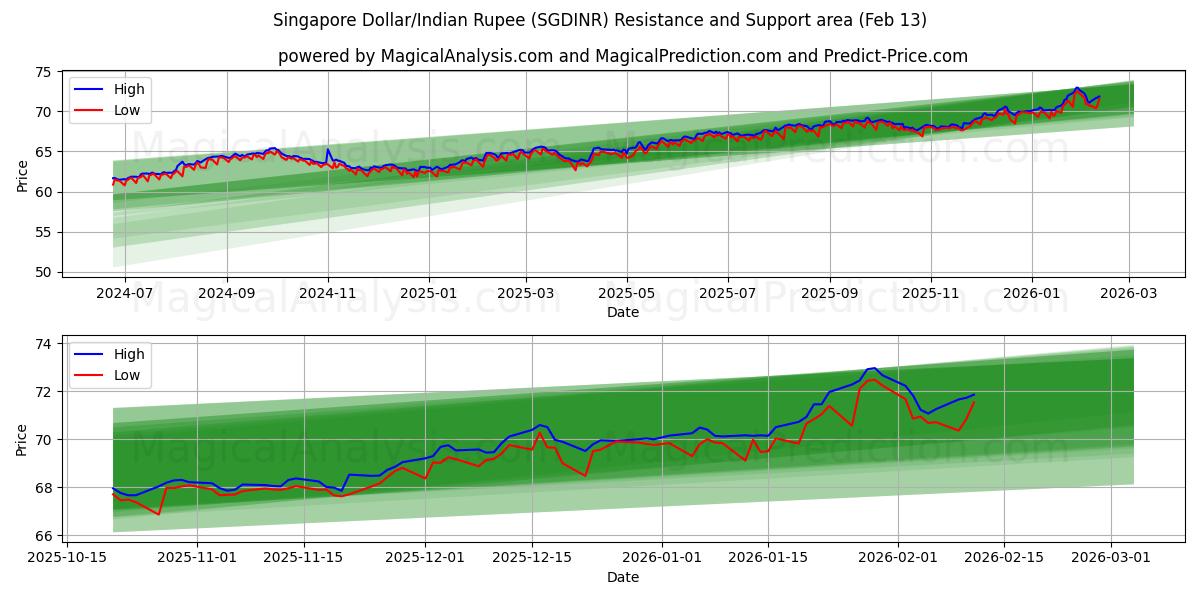Expand the bottom chart legend box
This screenshot has height=600, width=1200.
[108, 364]
